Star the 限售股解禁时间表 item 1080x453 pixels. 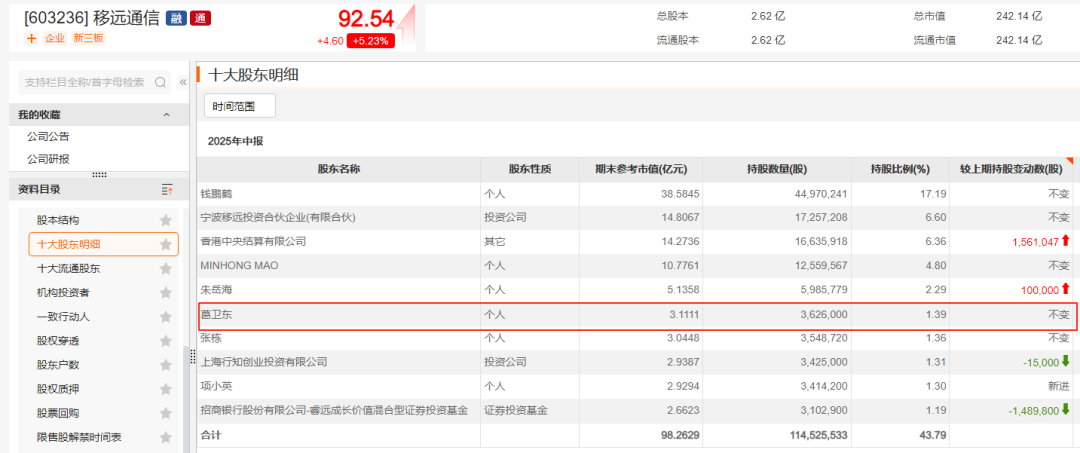click(x=165, y=437)
